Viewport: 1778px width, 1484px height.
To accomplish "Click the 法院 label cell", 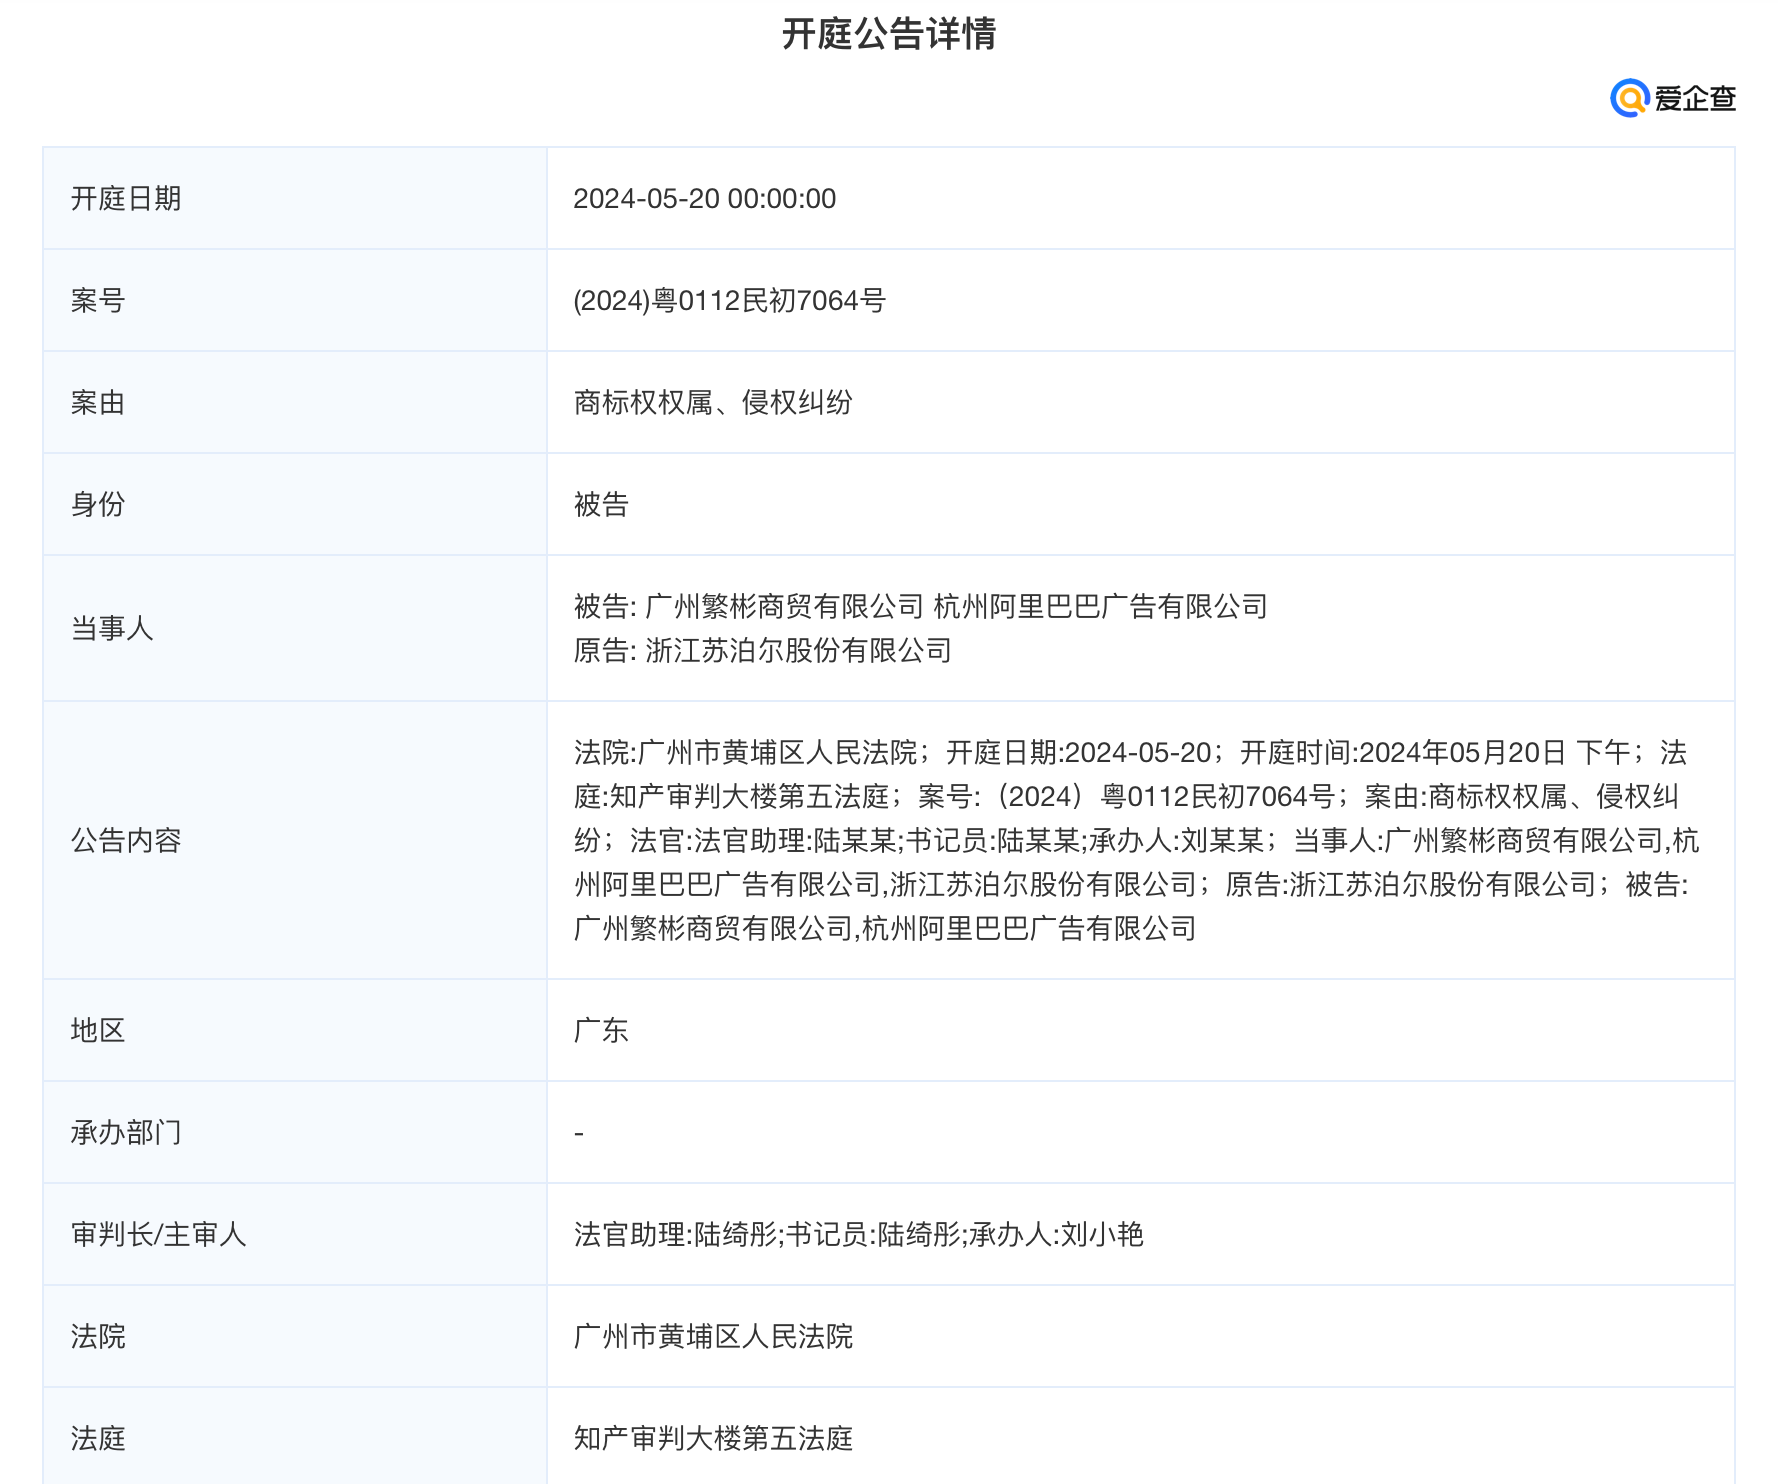I will click(x=295, y=1336).
